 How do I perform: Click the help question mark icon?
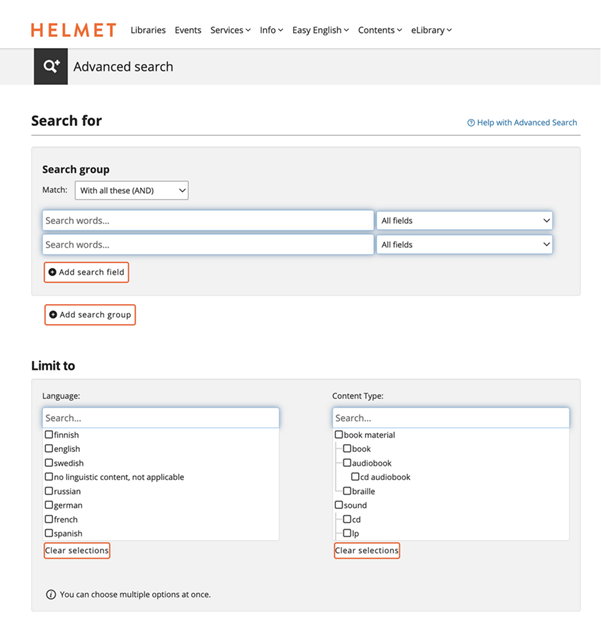471,123
